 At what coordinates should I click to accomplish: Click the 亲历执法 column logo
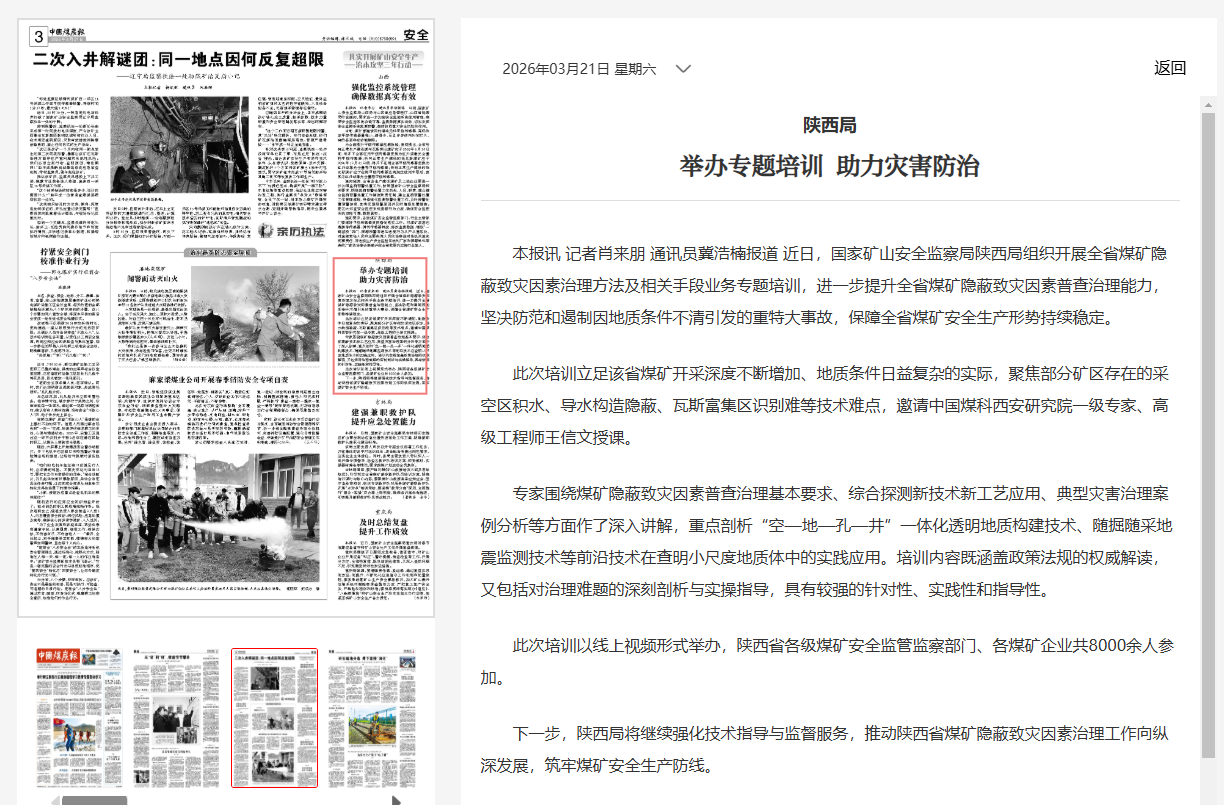tap(291, 231)
